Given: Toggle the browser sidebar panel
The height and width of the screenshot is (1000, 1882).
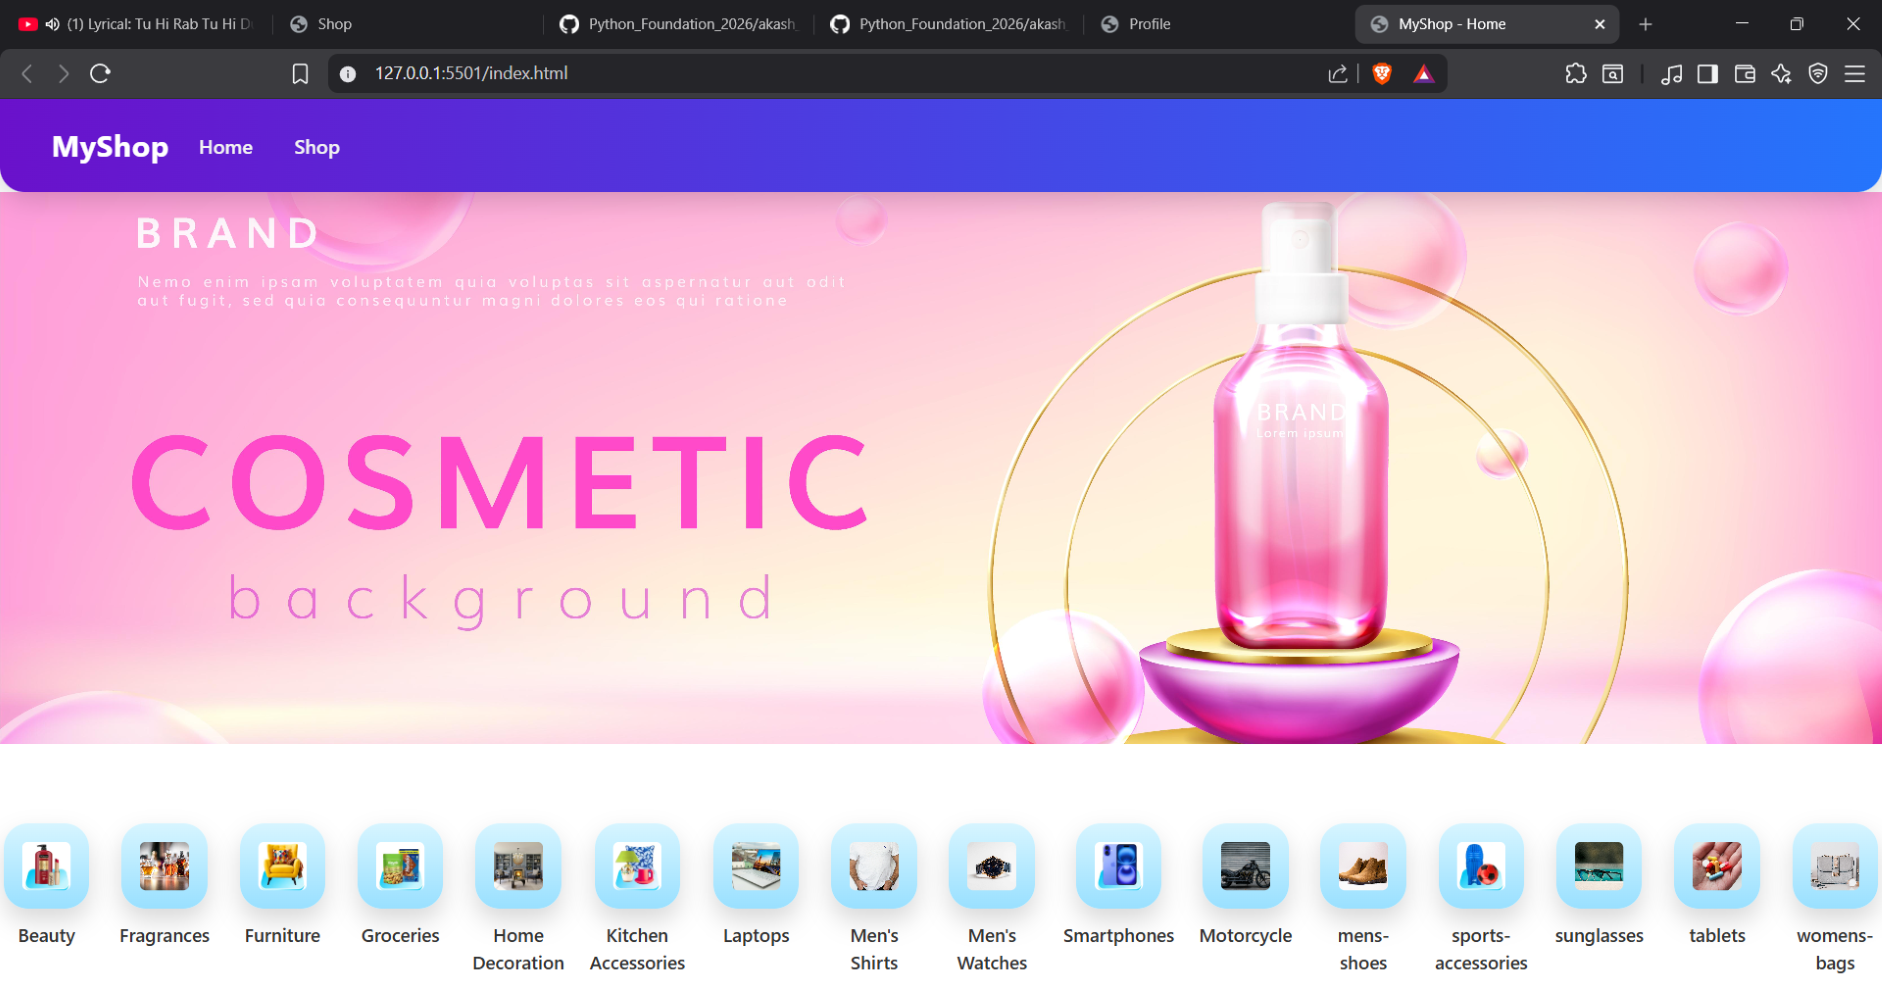Looking at the screenshot, I should 1707,74.
